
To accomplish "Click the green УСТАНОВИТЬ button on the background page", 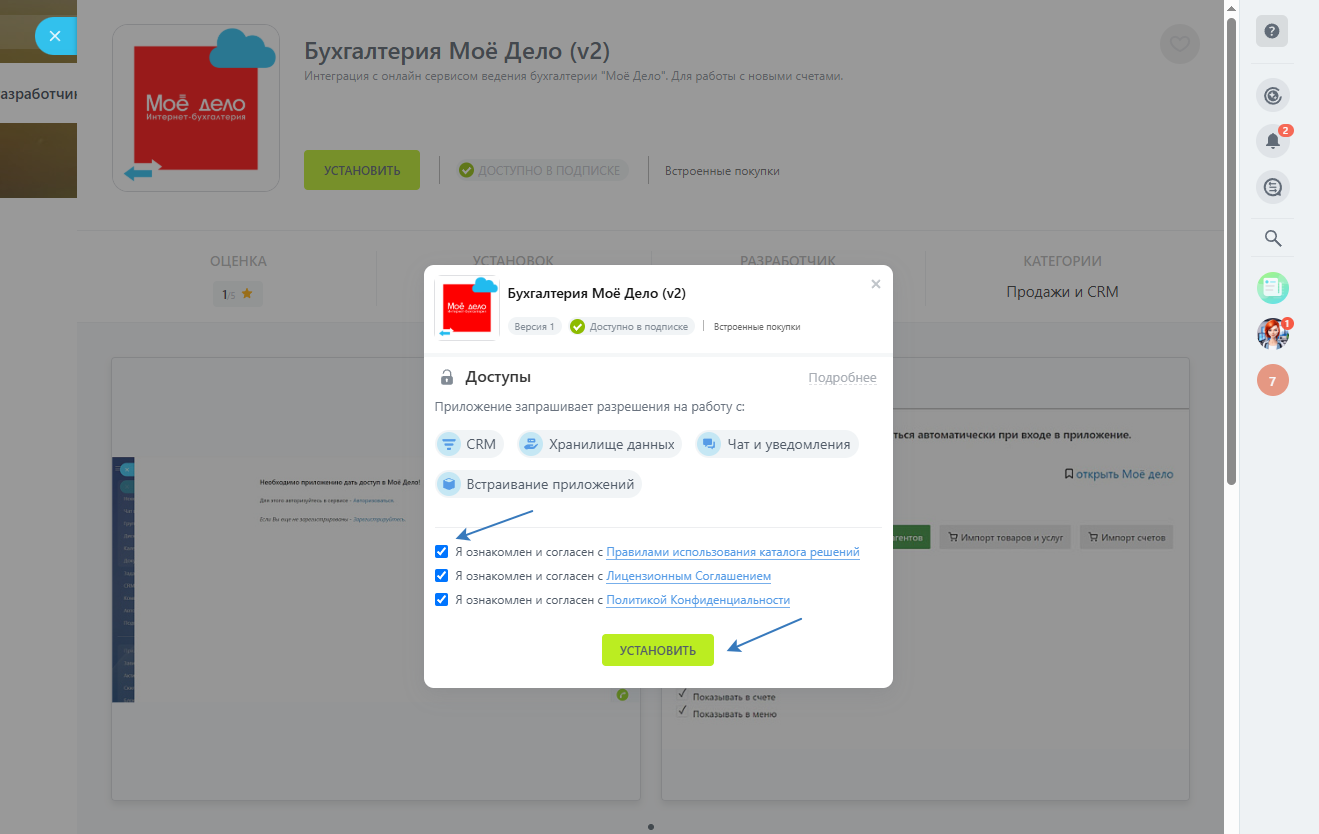I will pyautogui.click(x=362, y=170).
